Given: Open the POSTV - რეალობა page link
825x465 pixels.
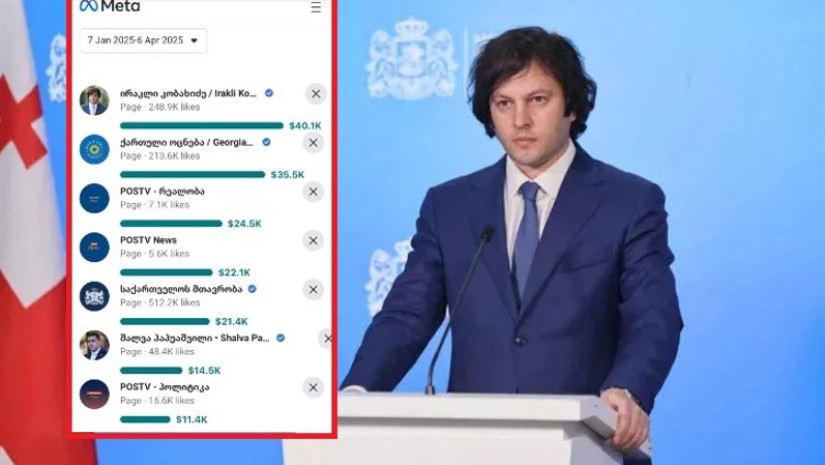Looking at the screenshot, I should [x=162, y=191].
